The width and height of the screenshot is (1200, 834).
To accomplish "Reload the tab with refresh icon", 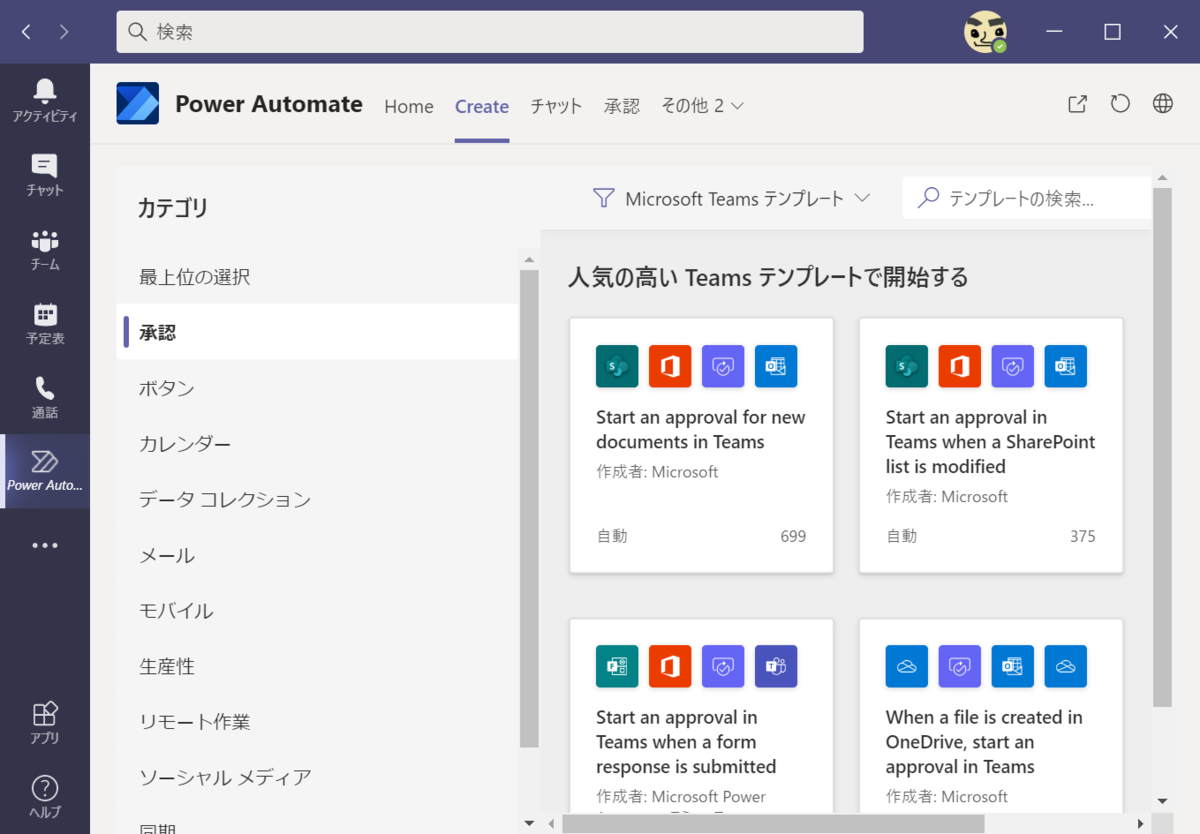I will coord(1120,104).
